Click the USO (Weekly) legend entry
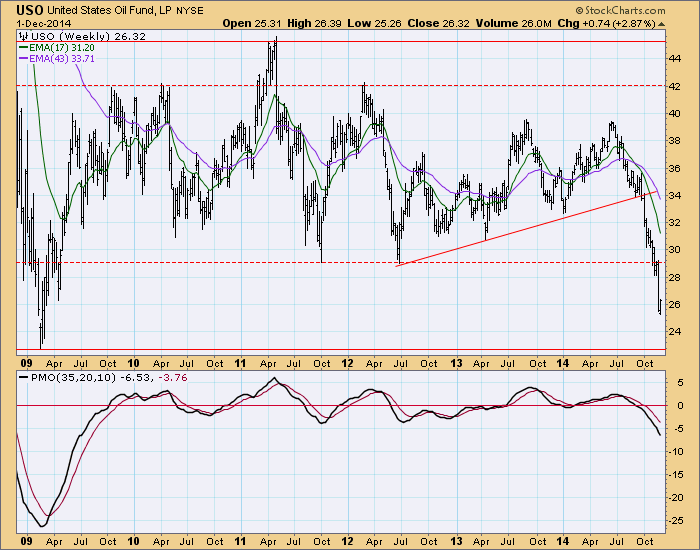The height and width of the screenshot is (550, 700). 59,36
